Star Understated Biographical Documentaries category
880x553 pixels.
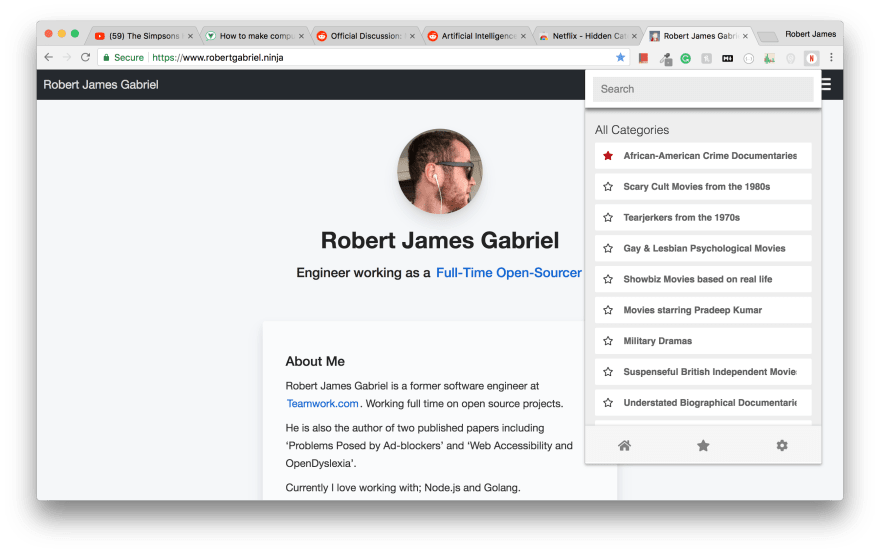pos(608,403)
